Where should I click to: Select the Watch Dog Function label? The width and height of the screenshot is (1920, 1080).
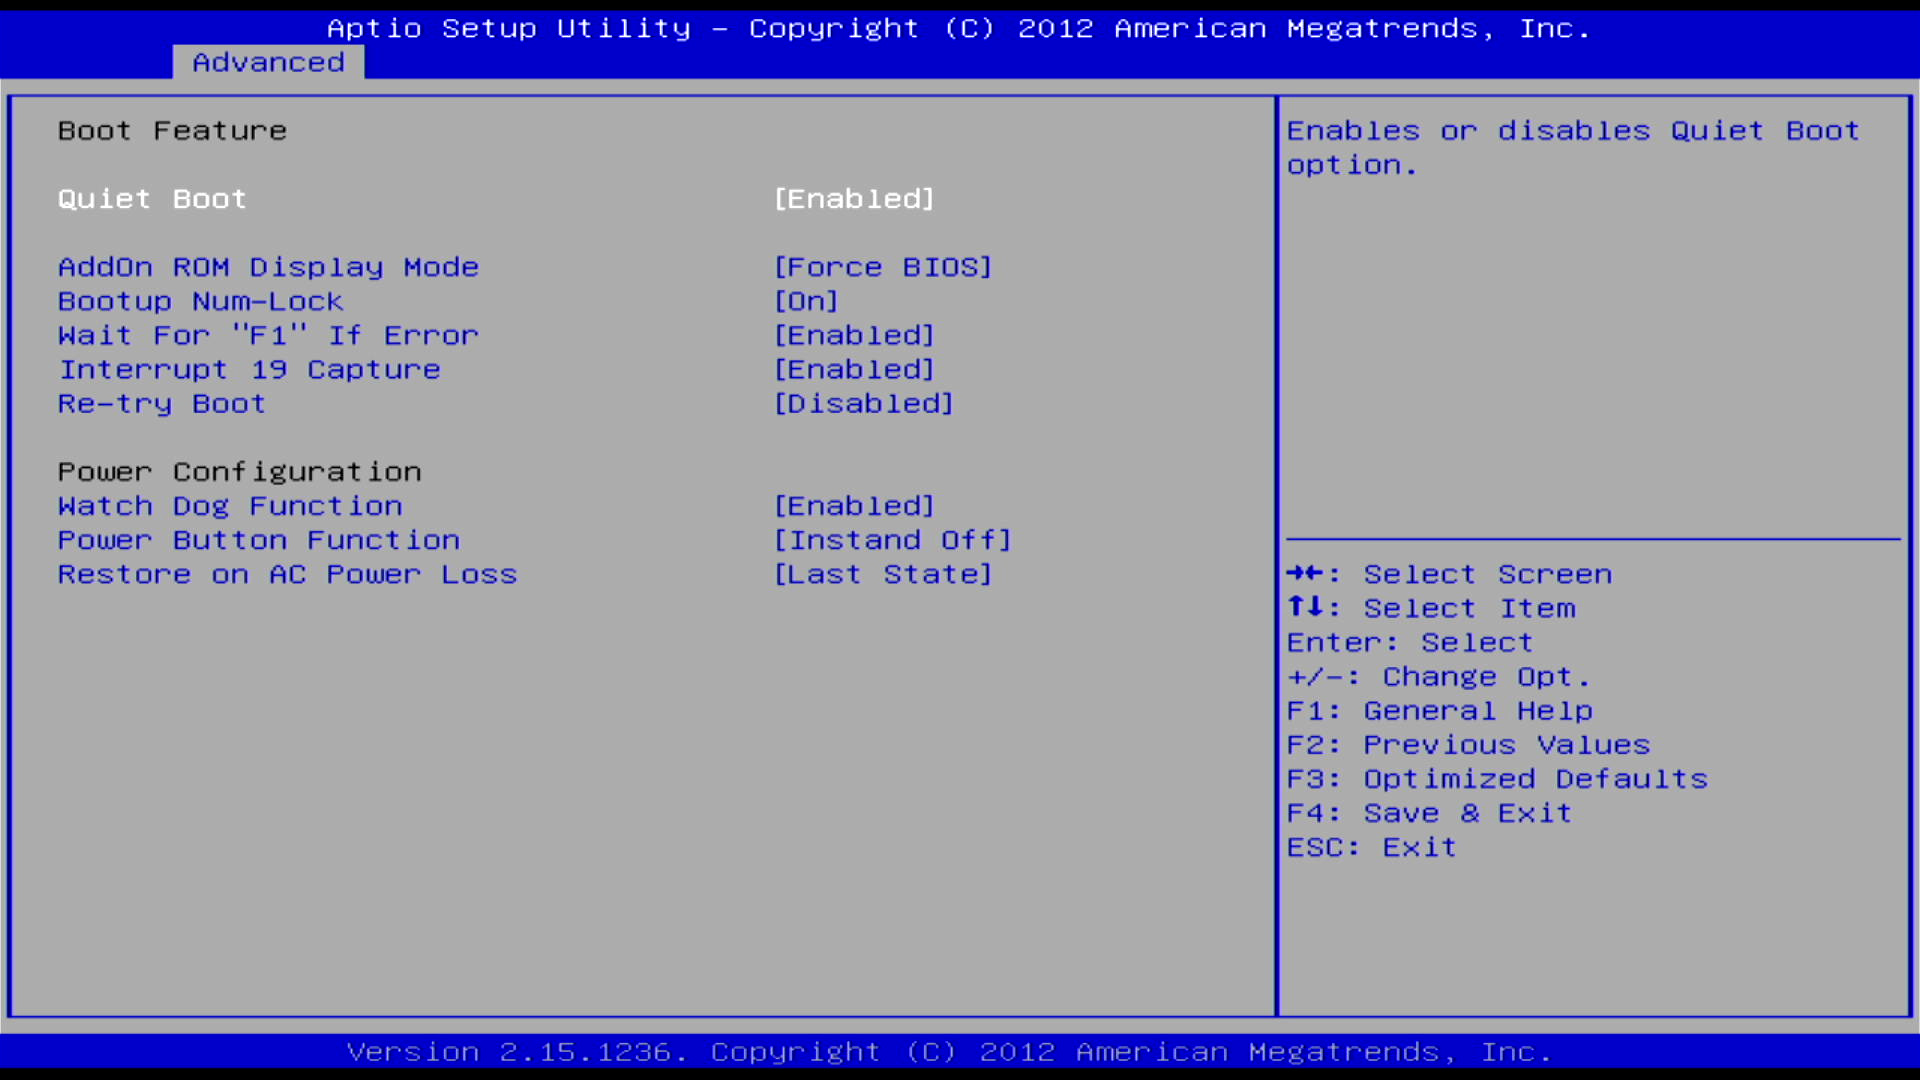click(230, 506)
